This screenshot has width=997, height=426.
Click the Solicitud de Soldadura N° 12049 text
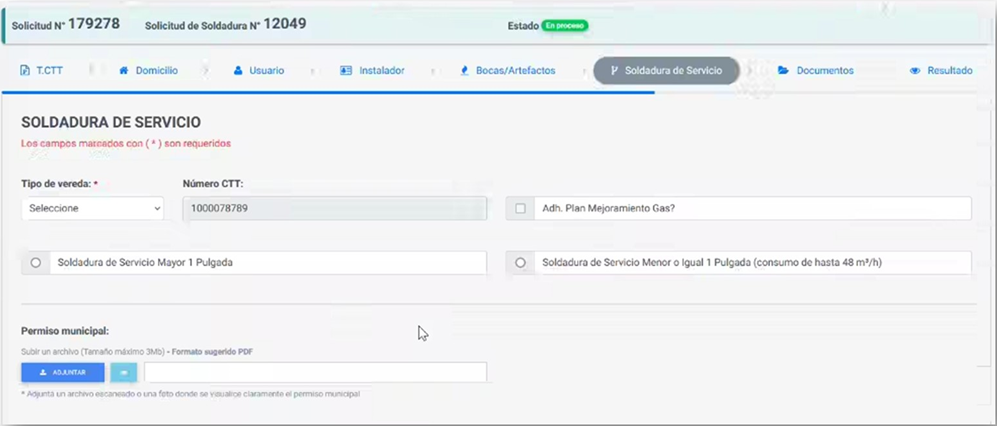(226, 24)
